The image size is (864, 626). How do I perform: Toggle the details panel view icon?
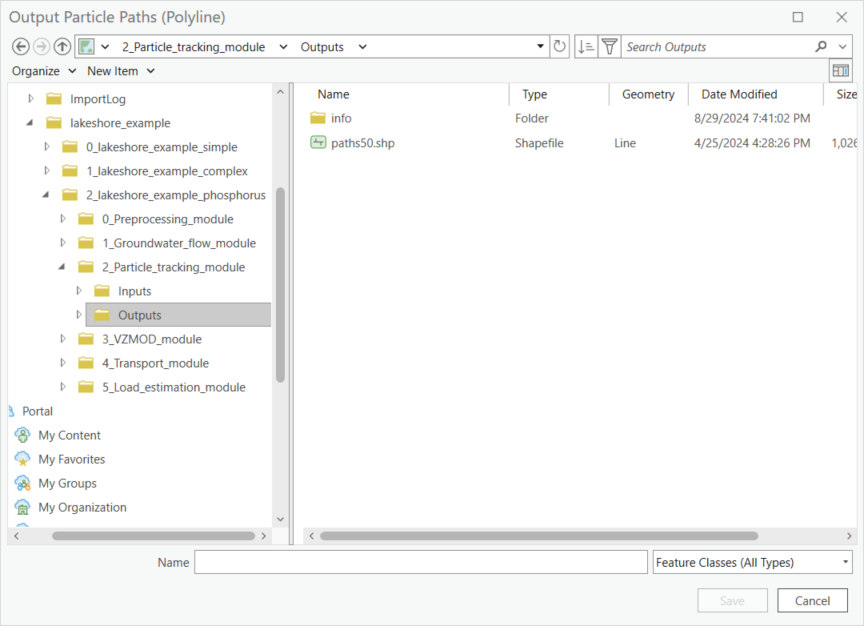[x=840, y=71]
